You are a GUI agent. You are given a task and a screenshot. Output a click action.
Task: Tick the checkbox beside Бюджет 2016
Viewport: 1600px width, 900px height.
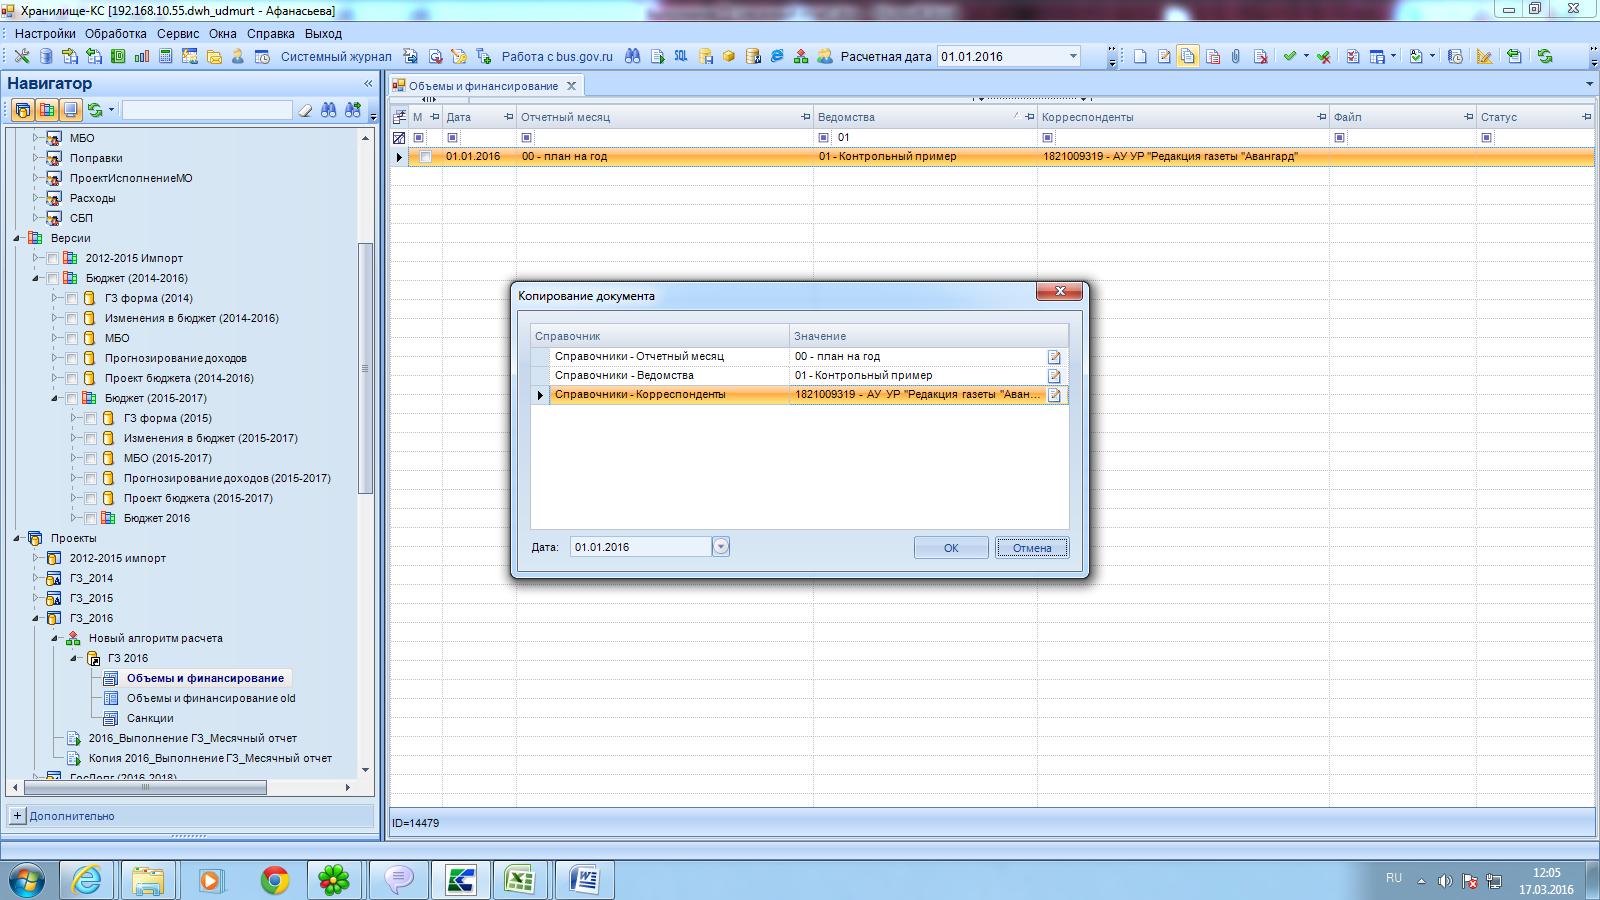[91, 518]
